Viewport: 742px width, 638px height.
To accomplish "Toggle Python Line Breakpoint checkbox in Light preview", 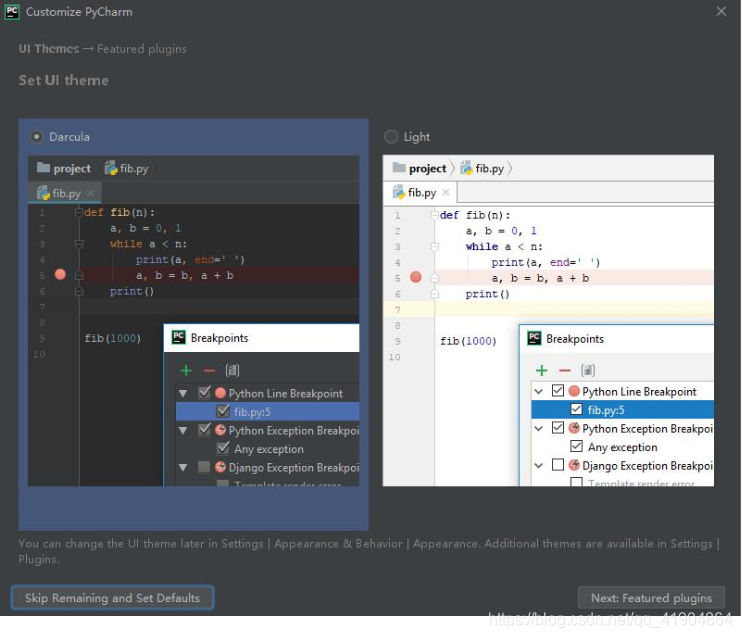I will pyautogui.click(x=558, y=390).
